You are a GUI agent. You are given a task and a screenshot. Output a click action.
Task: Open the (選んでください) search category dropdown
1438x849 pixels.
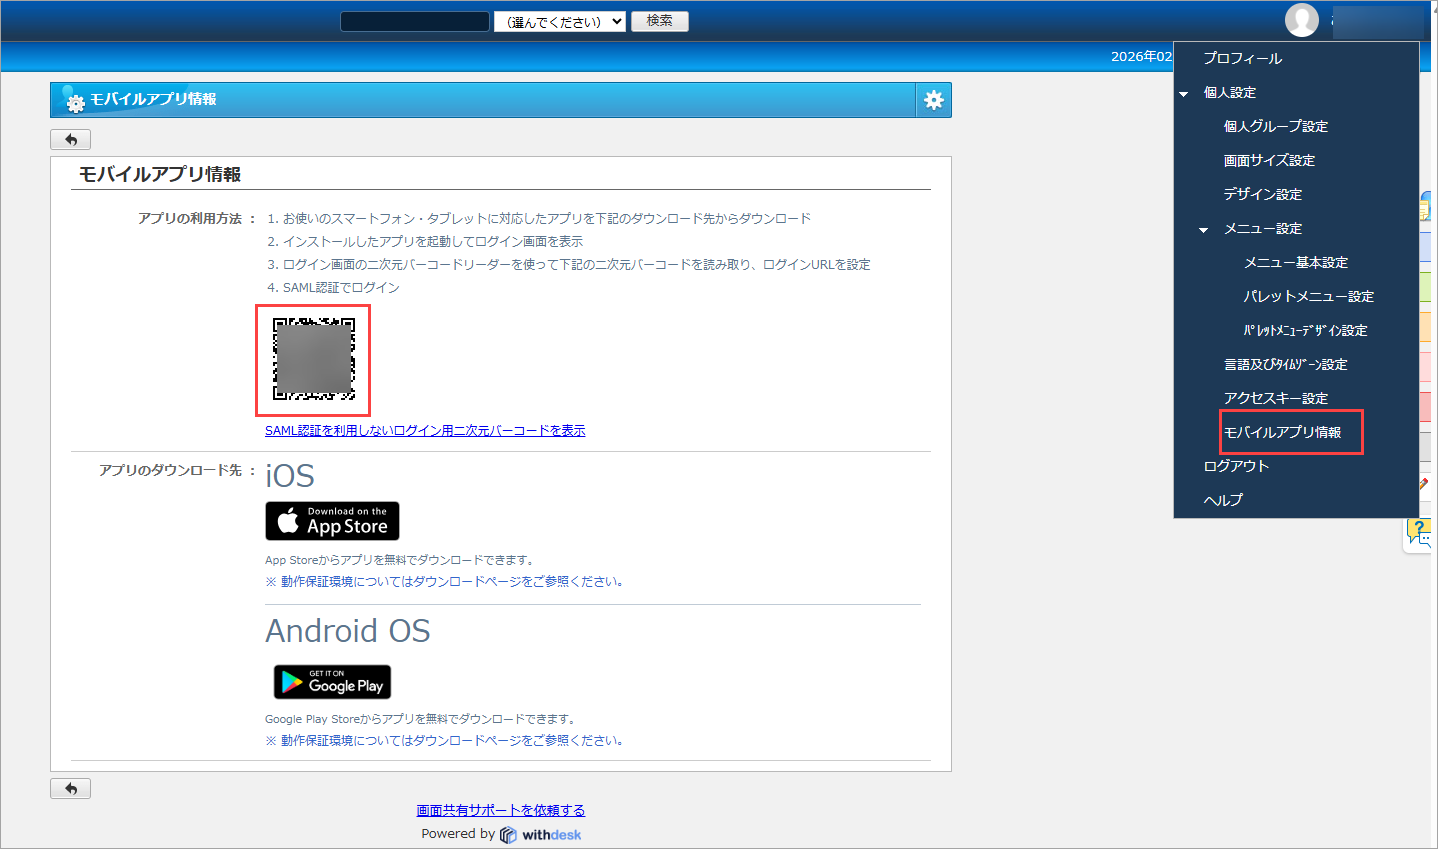pos(559,20)
